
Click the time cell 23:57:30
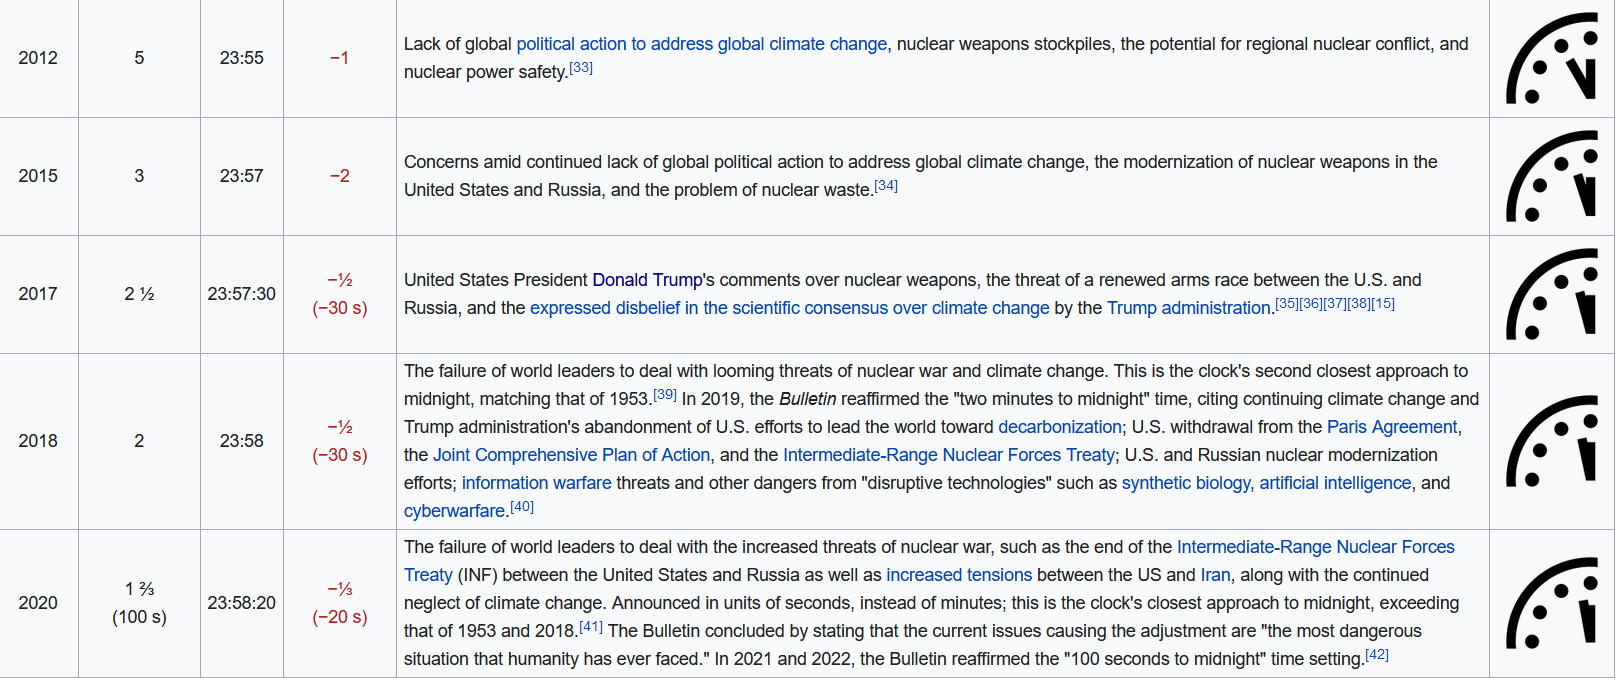242,294
